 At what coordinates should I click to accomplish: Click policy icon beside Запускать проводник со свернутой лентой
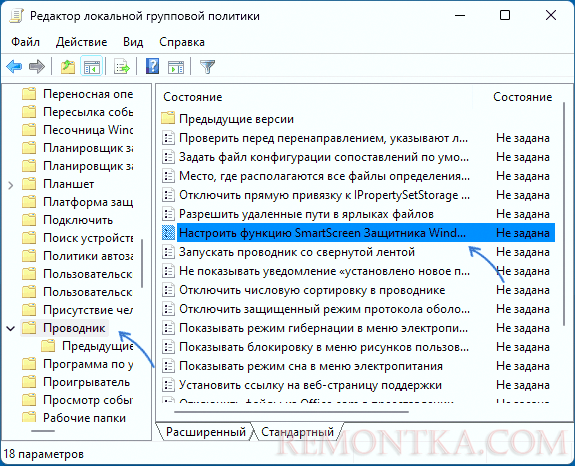[x=168, y=252]
